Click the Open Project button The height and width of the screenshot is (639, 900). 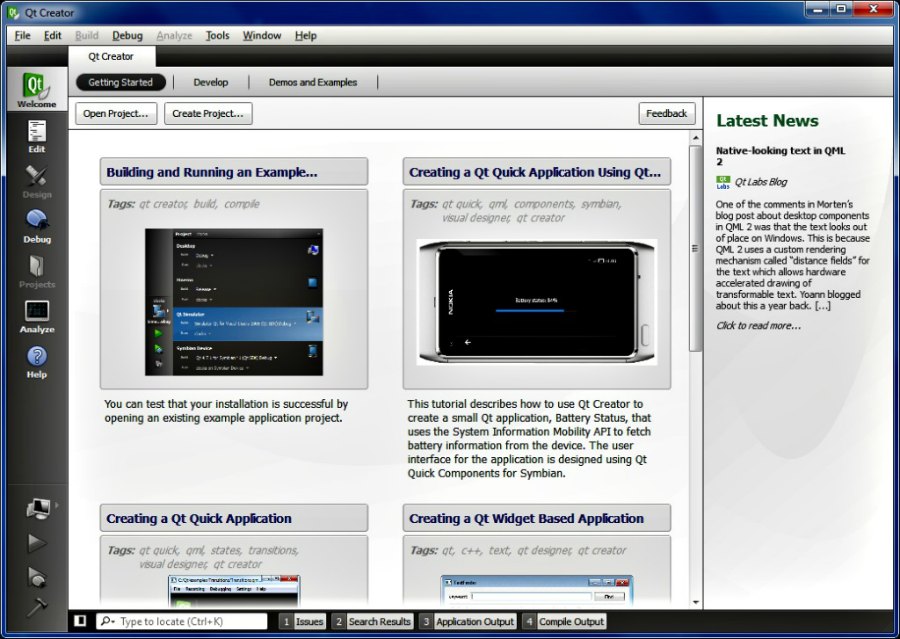(x=116, y=113)
